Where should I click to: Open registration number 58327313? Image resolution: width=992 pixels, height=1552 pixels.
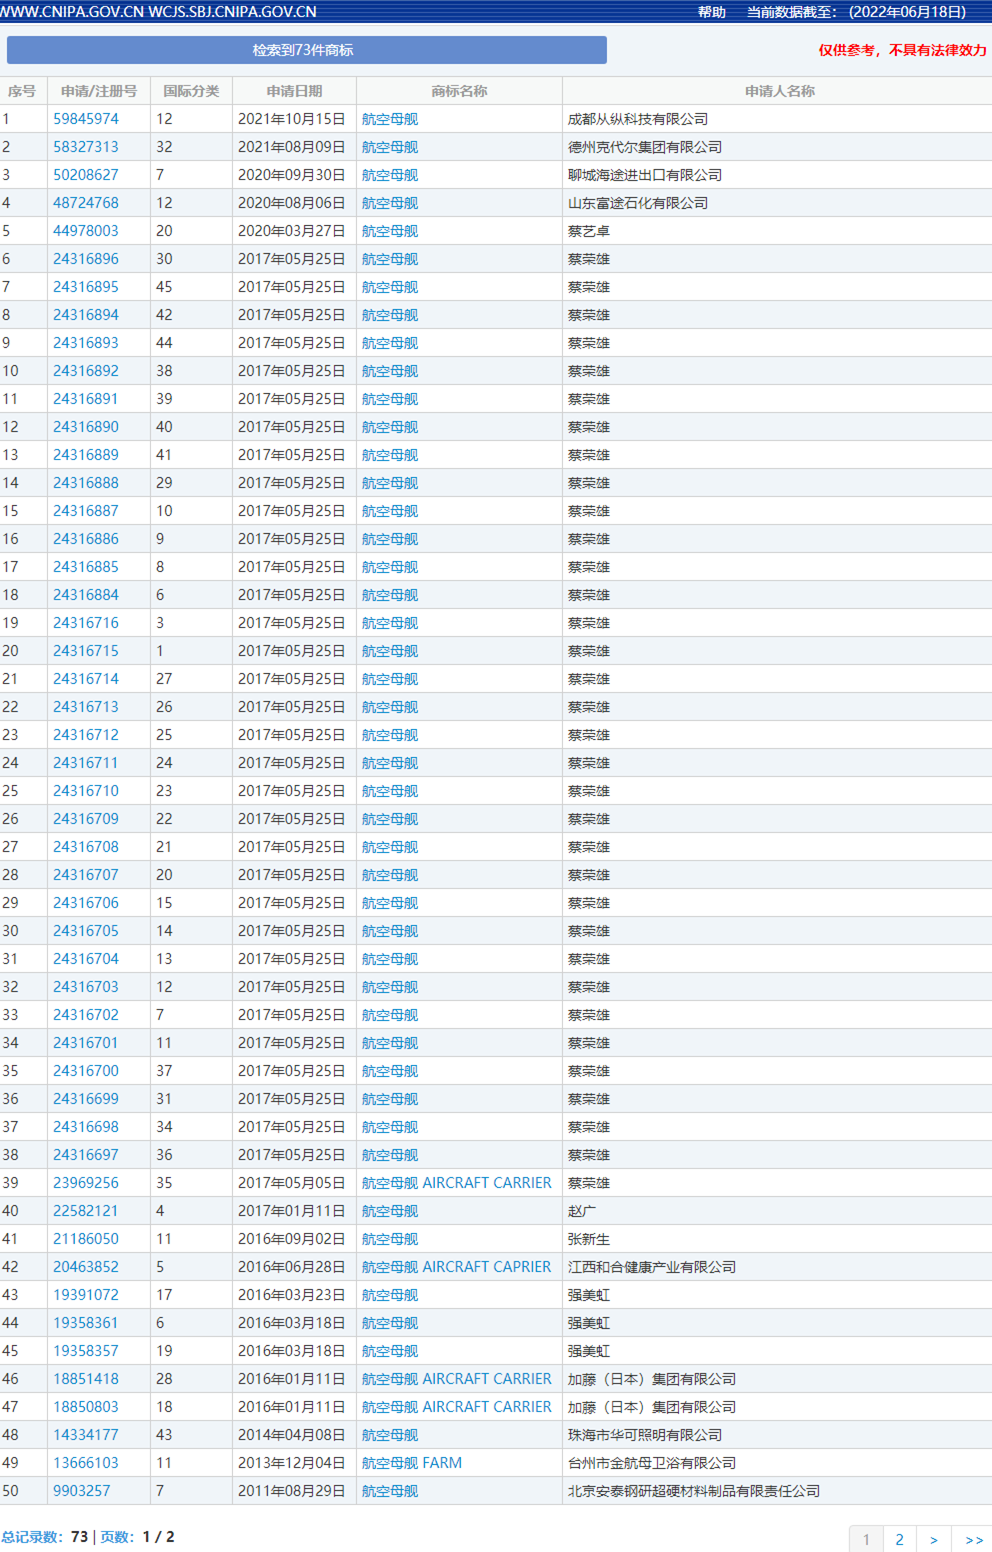point(86,147)
